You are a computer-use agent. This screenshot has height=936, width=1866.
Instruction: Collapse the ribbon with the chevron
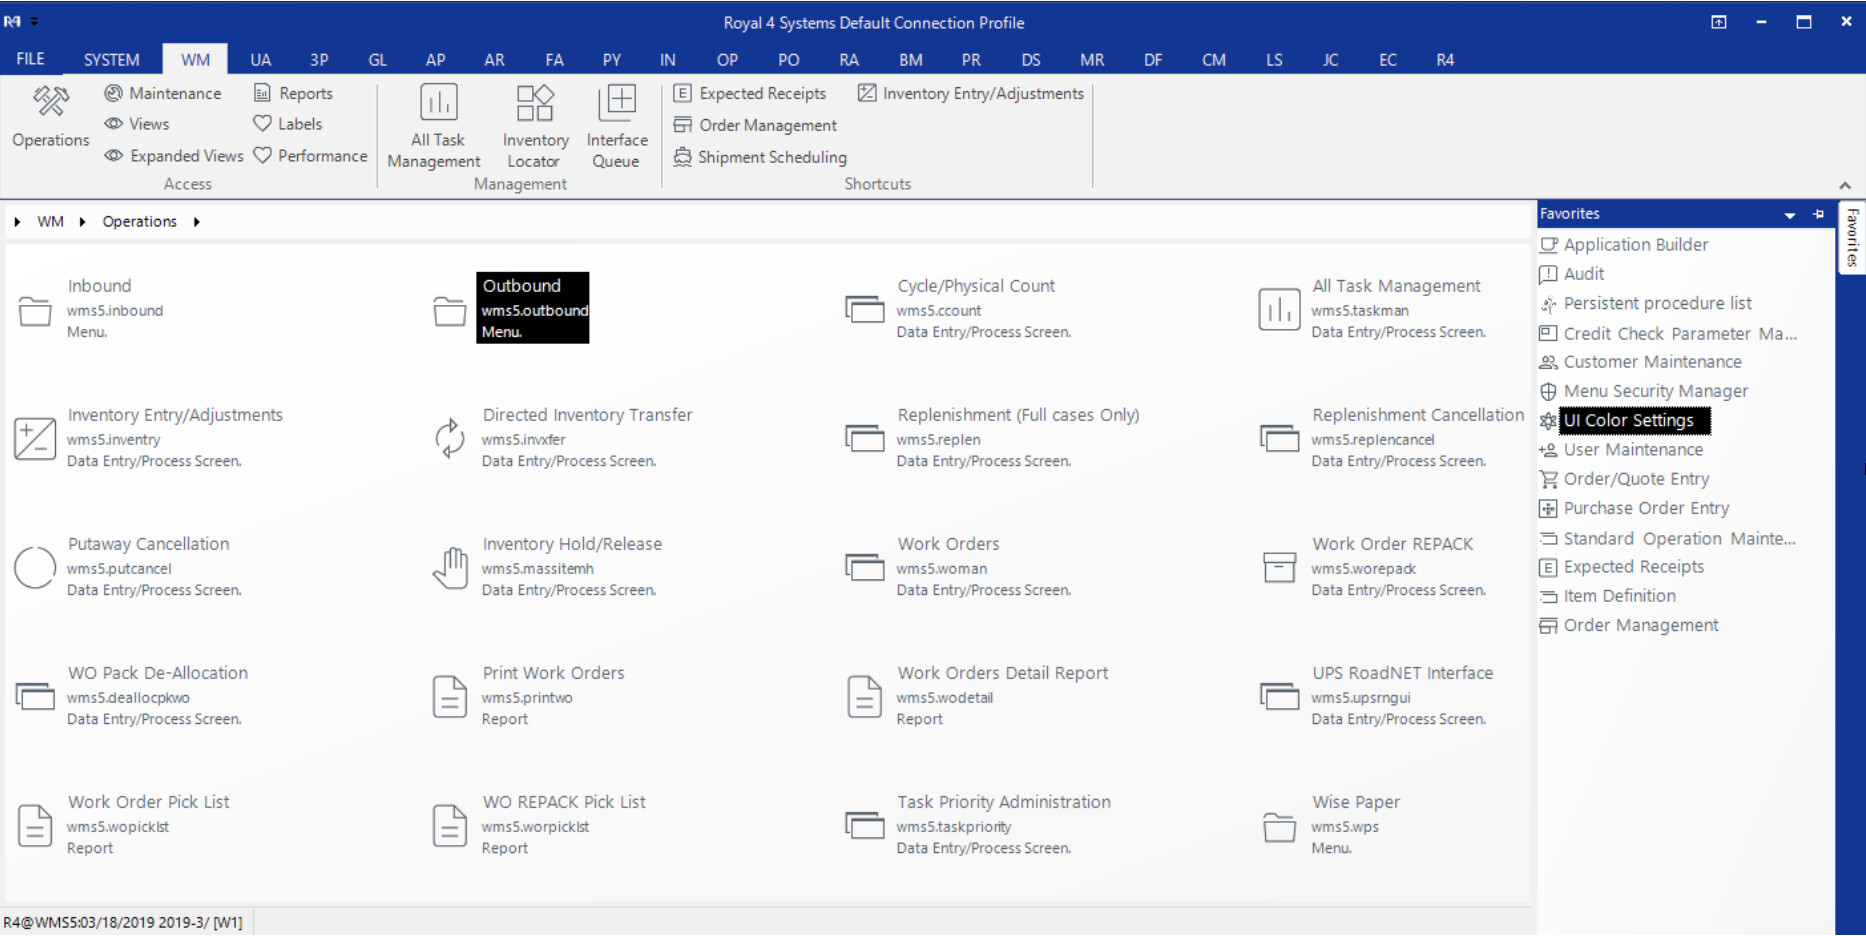pos(1845,186)
